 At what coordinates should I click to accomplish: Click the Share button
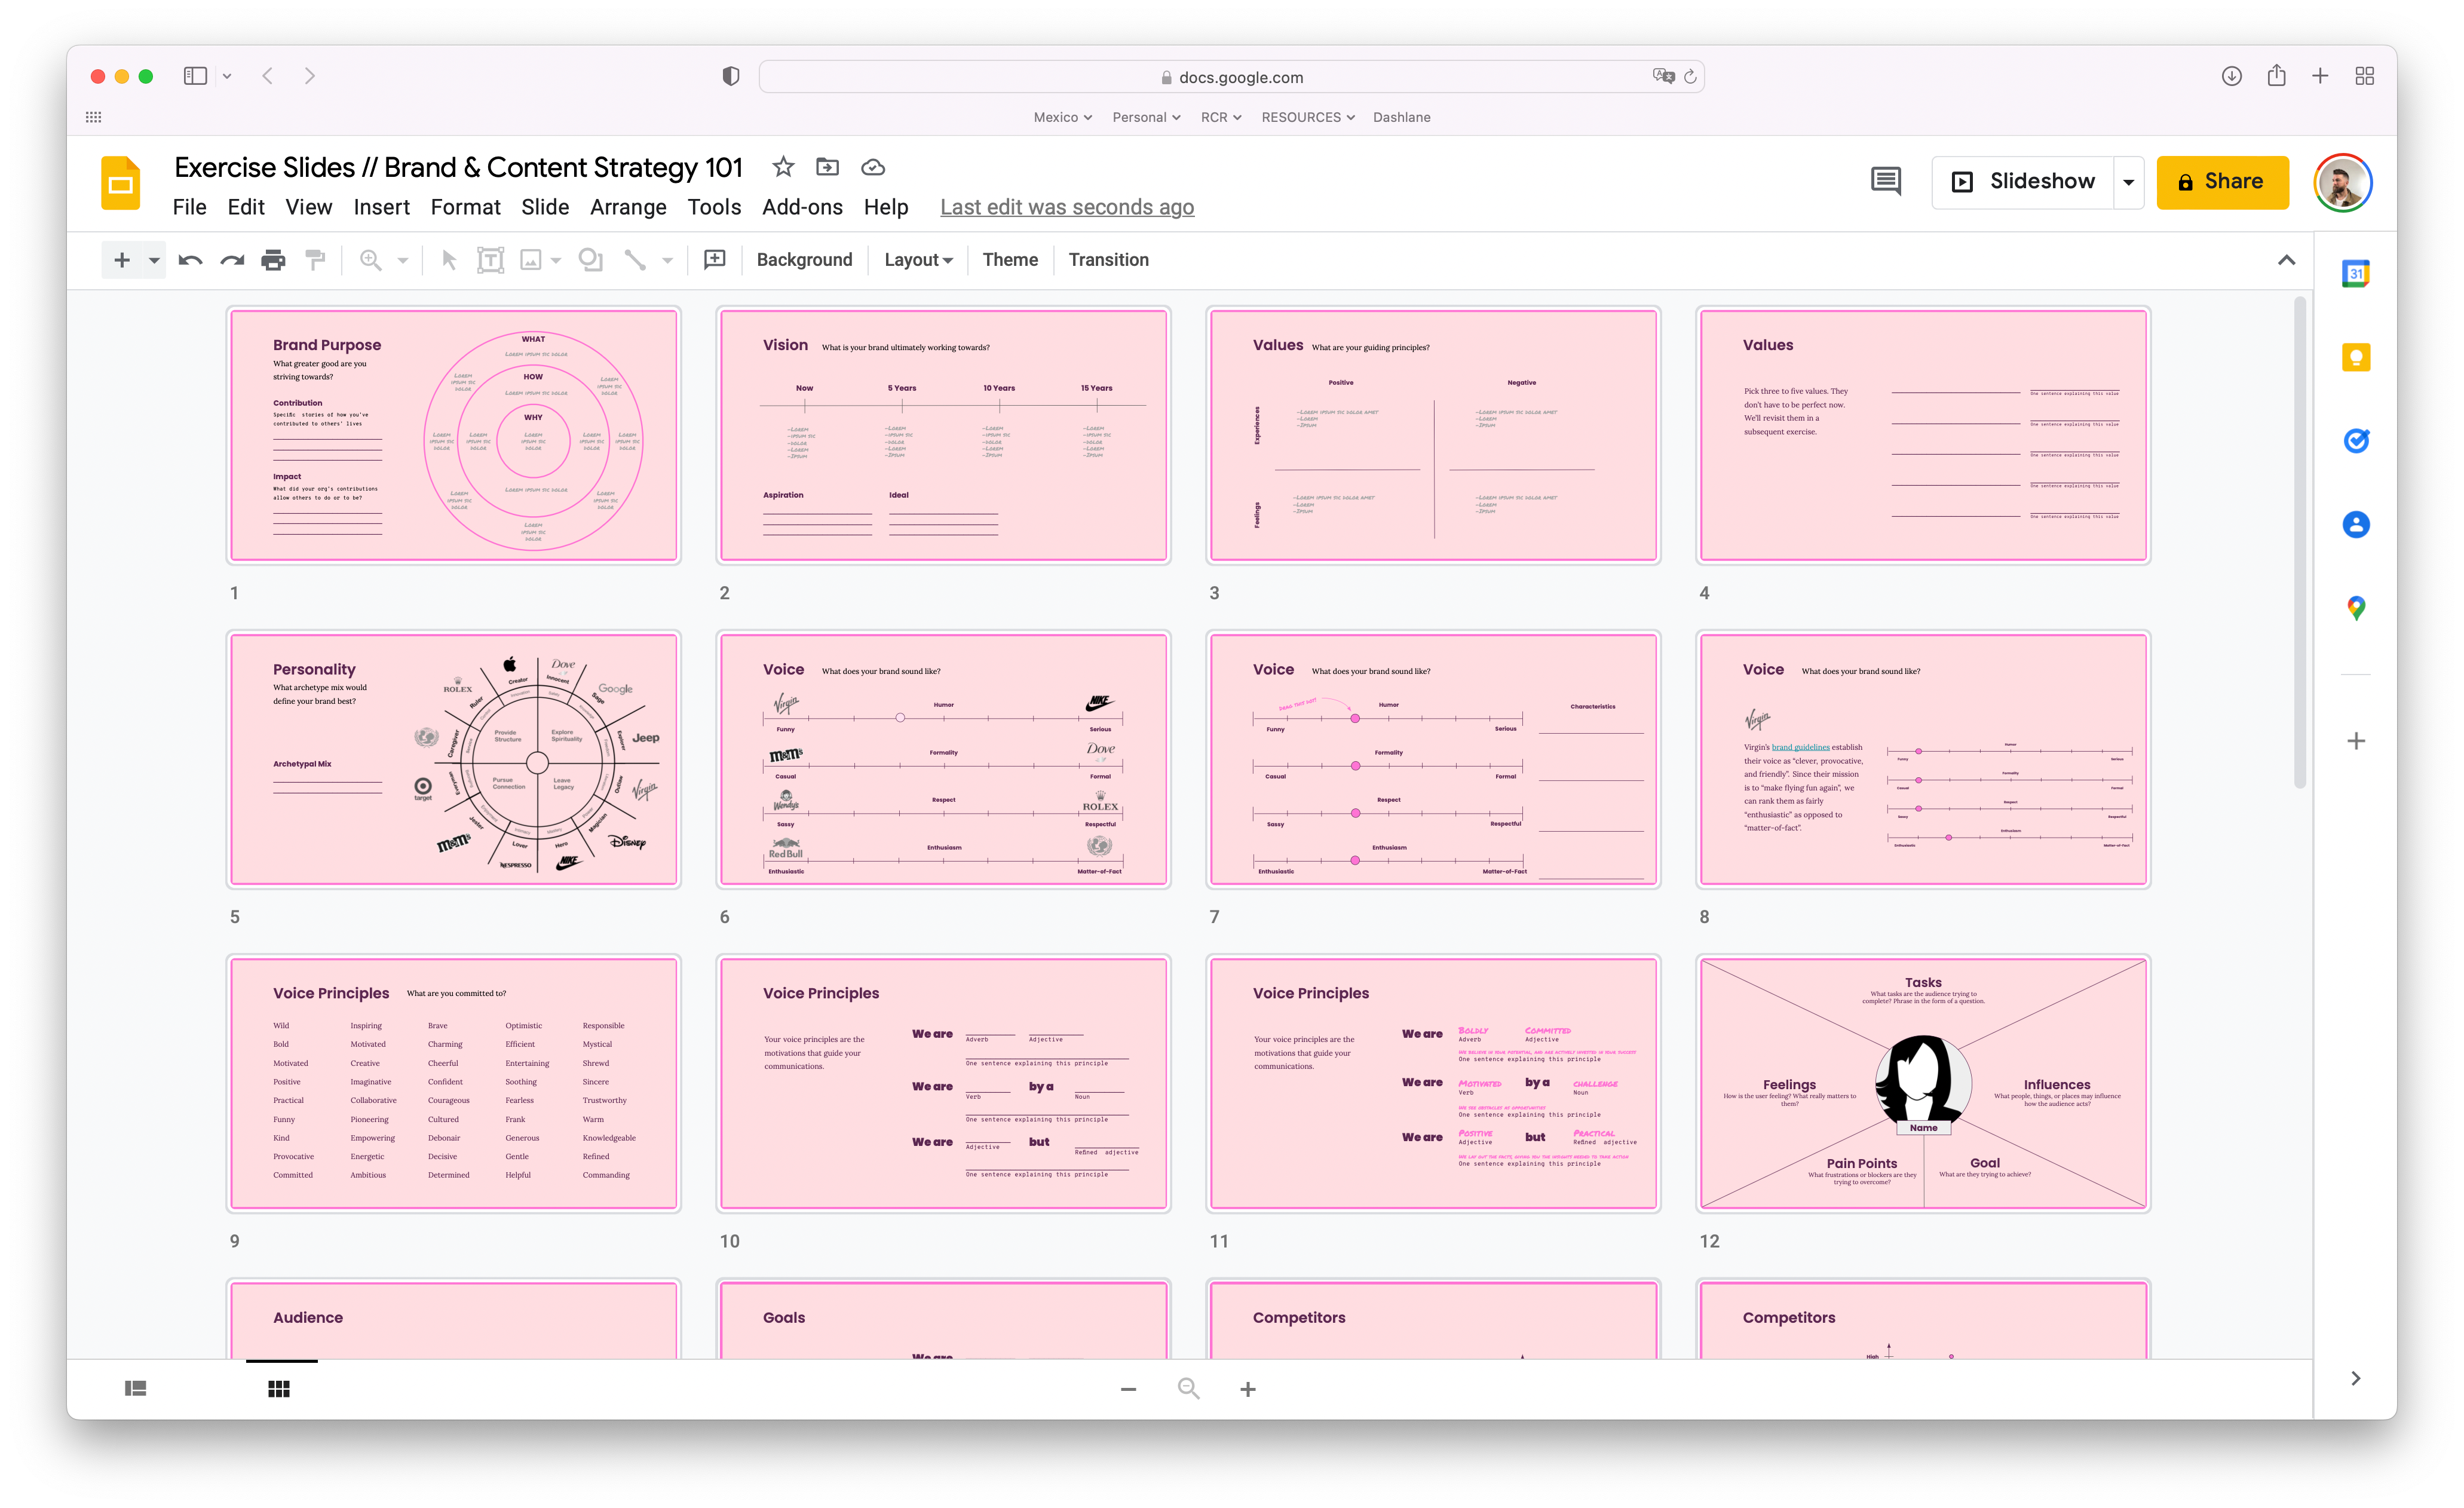(2222, 182)
